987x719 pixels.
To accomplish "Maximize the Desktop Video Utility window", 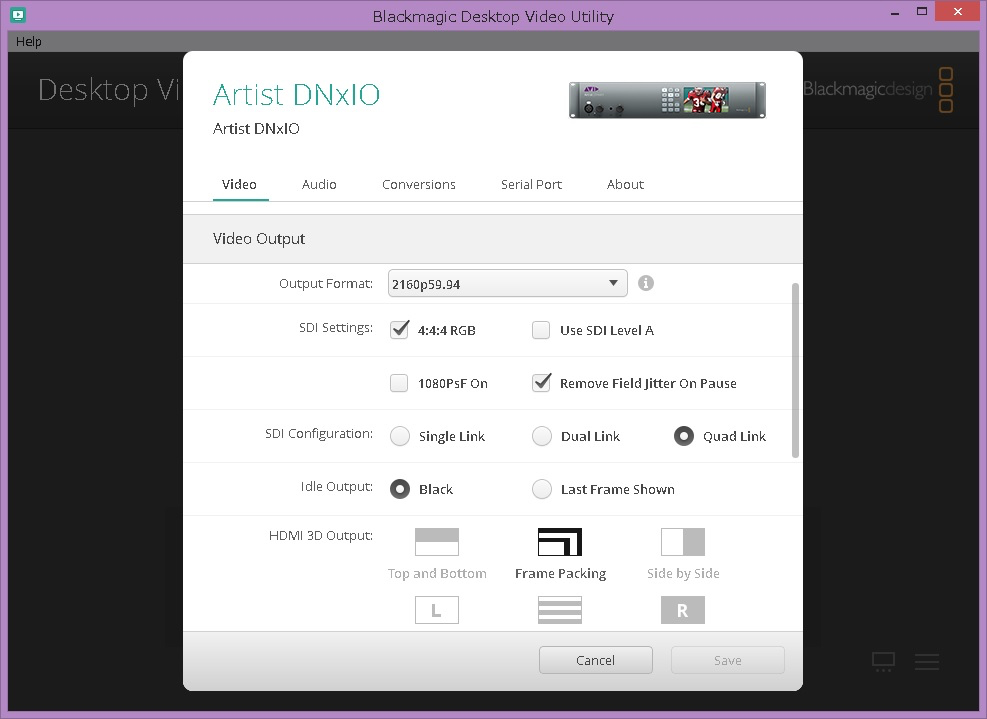I will click(922, 11).
